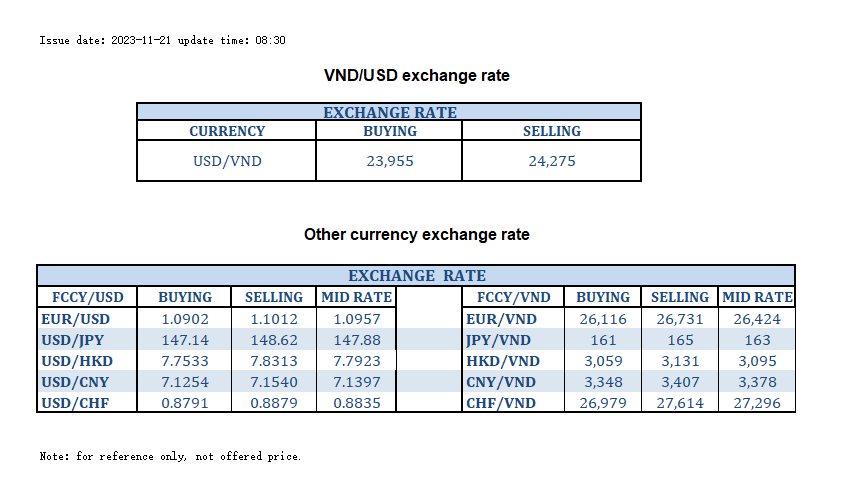842x491 pixels.
Task: Click the USD/JPY mid rate 147.88
Action: tap(356, 340)
